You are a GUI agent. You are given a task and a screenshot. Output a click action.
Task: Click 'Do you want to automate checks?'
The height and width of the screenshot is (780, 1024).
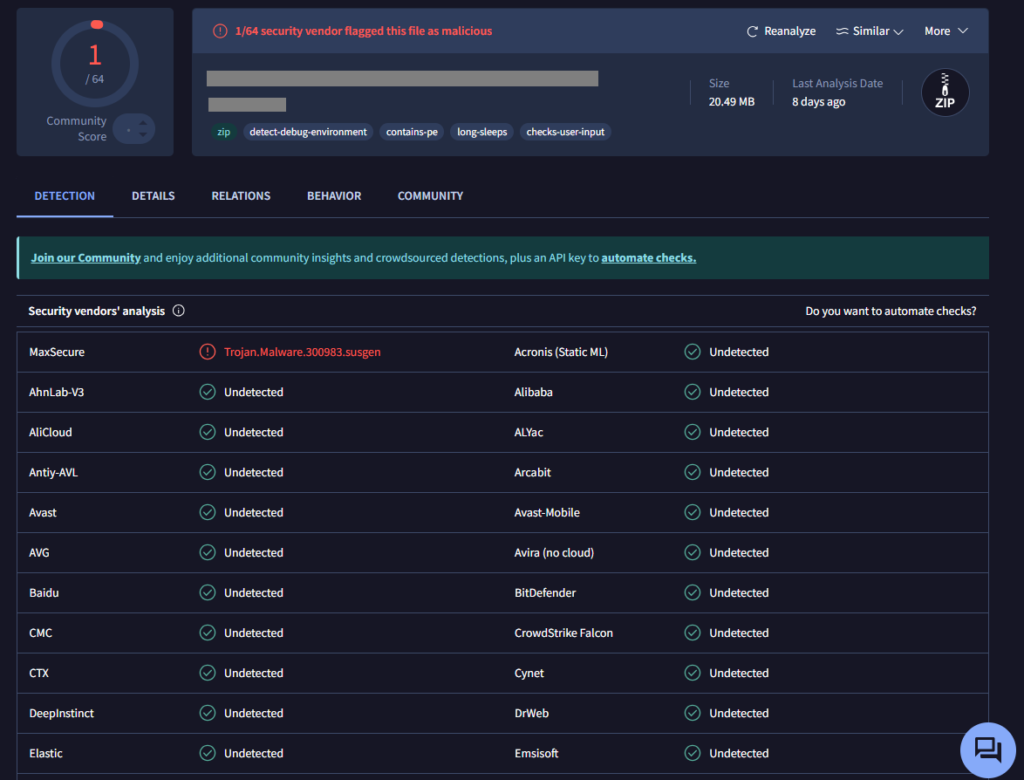tap(890, 311)
